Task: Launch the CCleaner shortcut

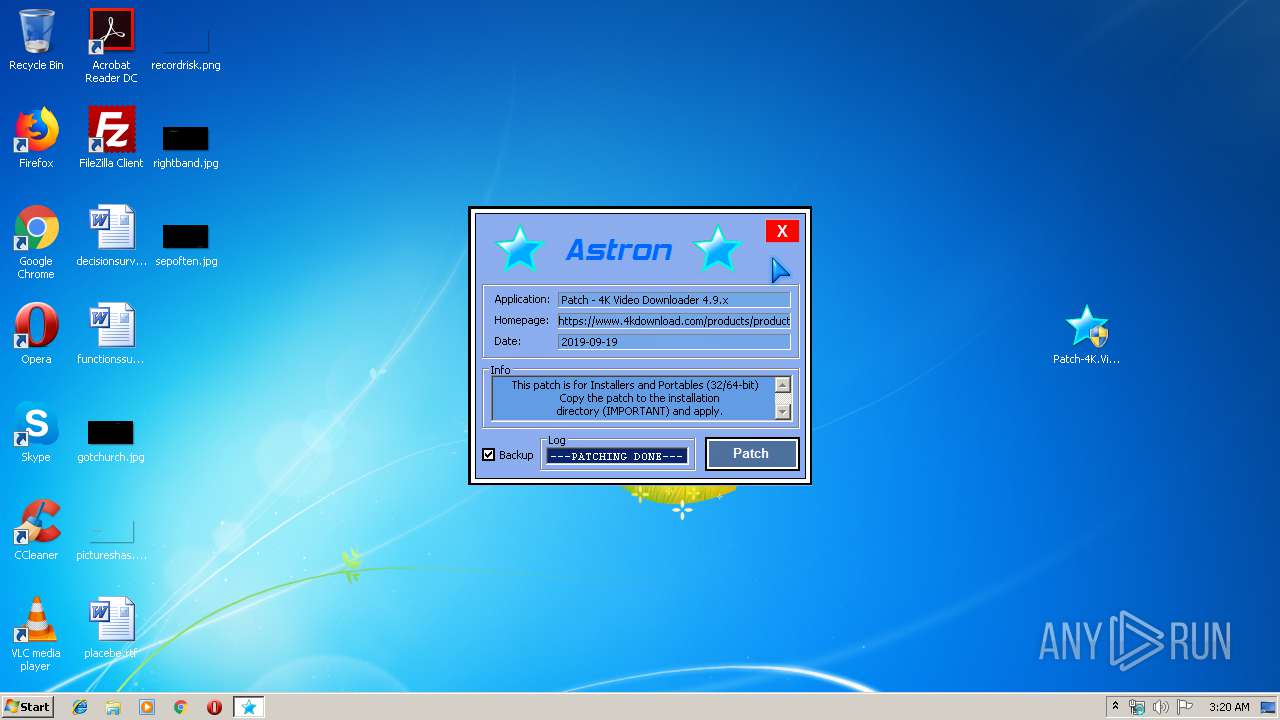Action: [x=36, y=530]
